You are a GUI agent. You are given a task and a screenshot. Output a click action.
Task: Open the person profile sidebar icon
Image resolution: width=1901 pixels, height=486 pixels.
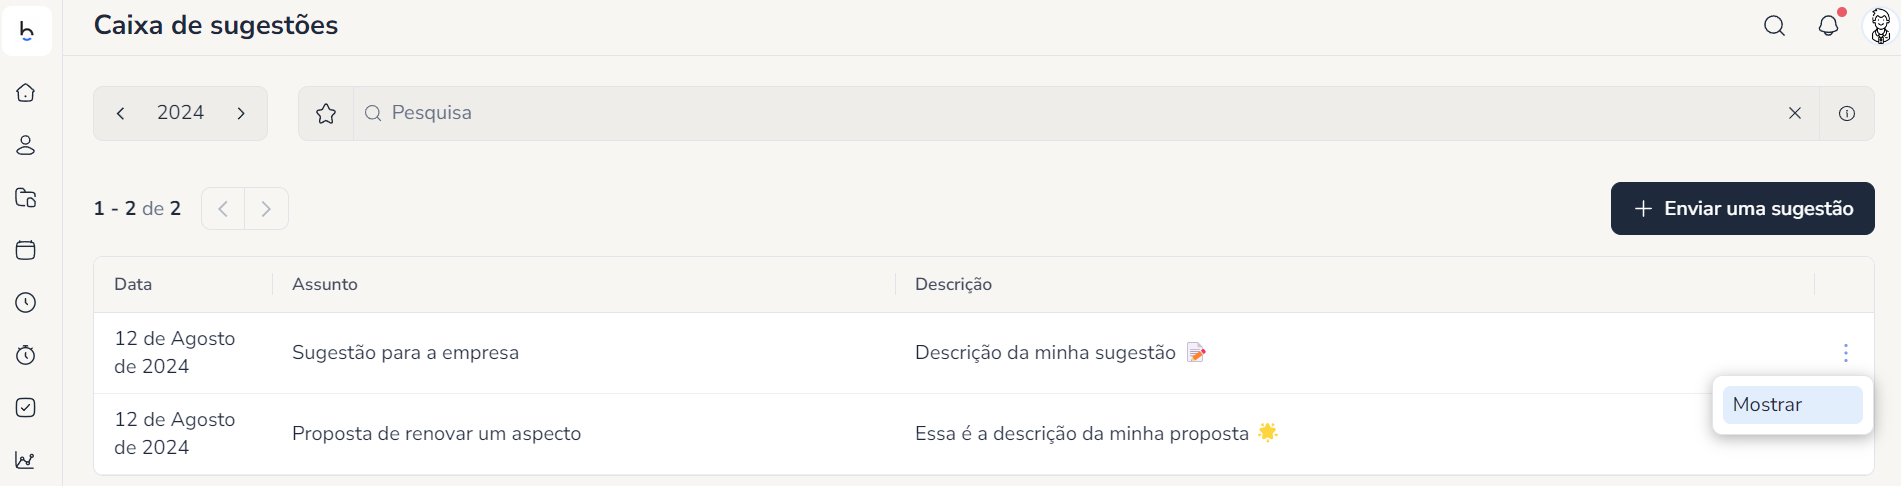pyautogui.click(x=26, y=145)
